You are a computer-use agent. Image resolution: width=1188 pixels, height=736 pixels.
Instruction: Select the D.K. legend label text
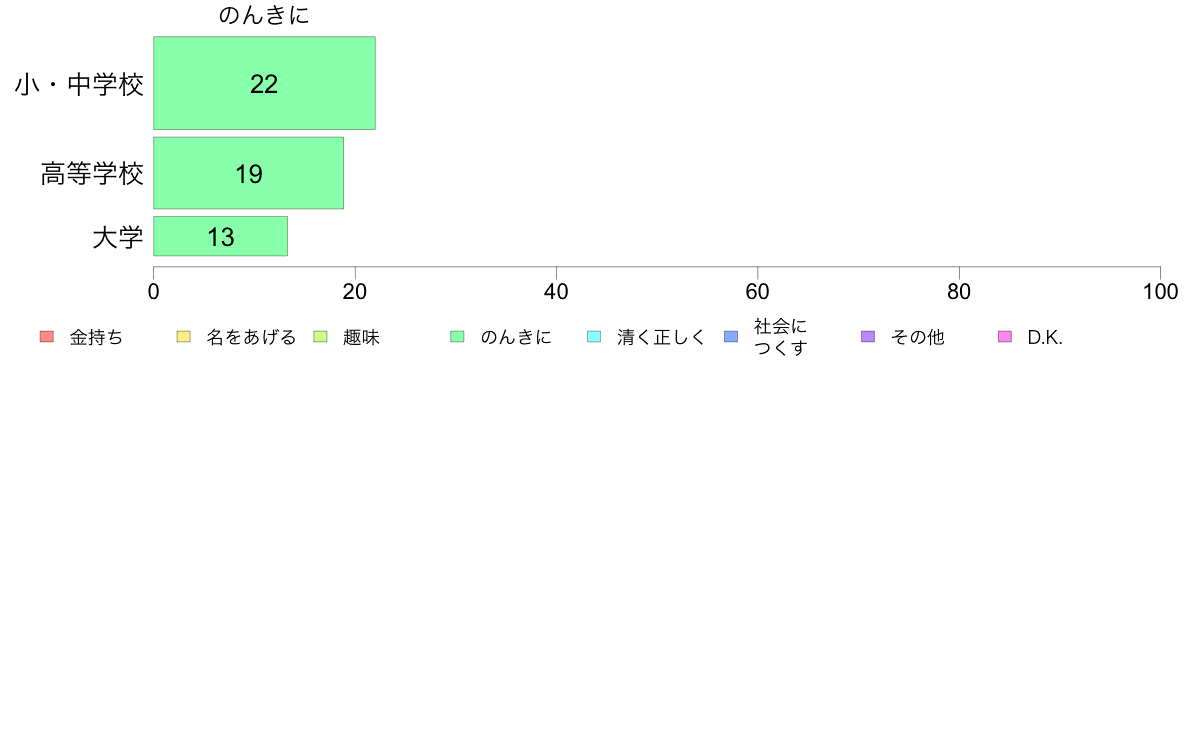point(1045,337)
